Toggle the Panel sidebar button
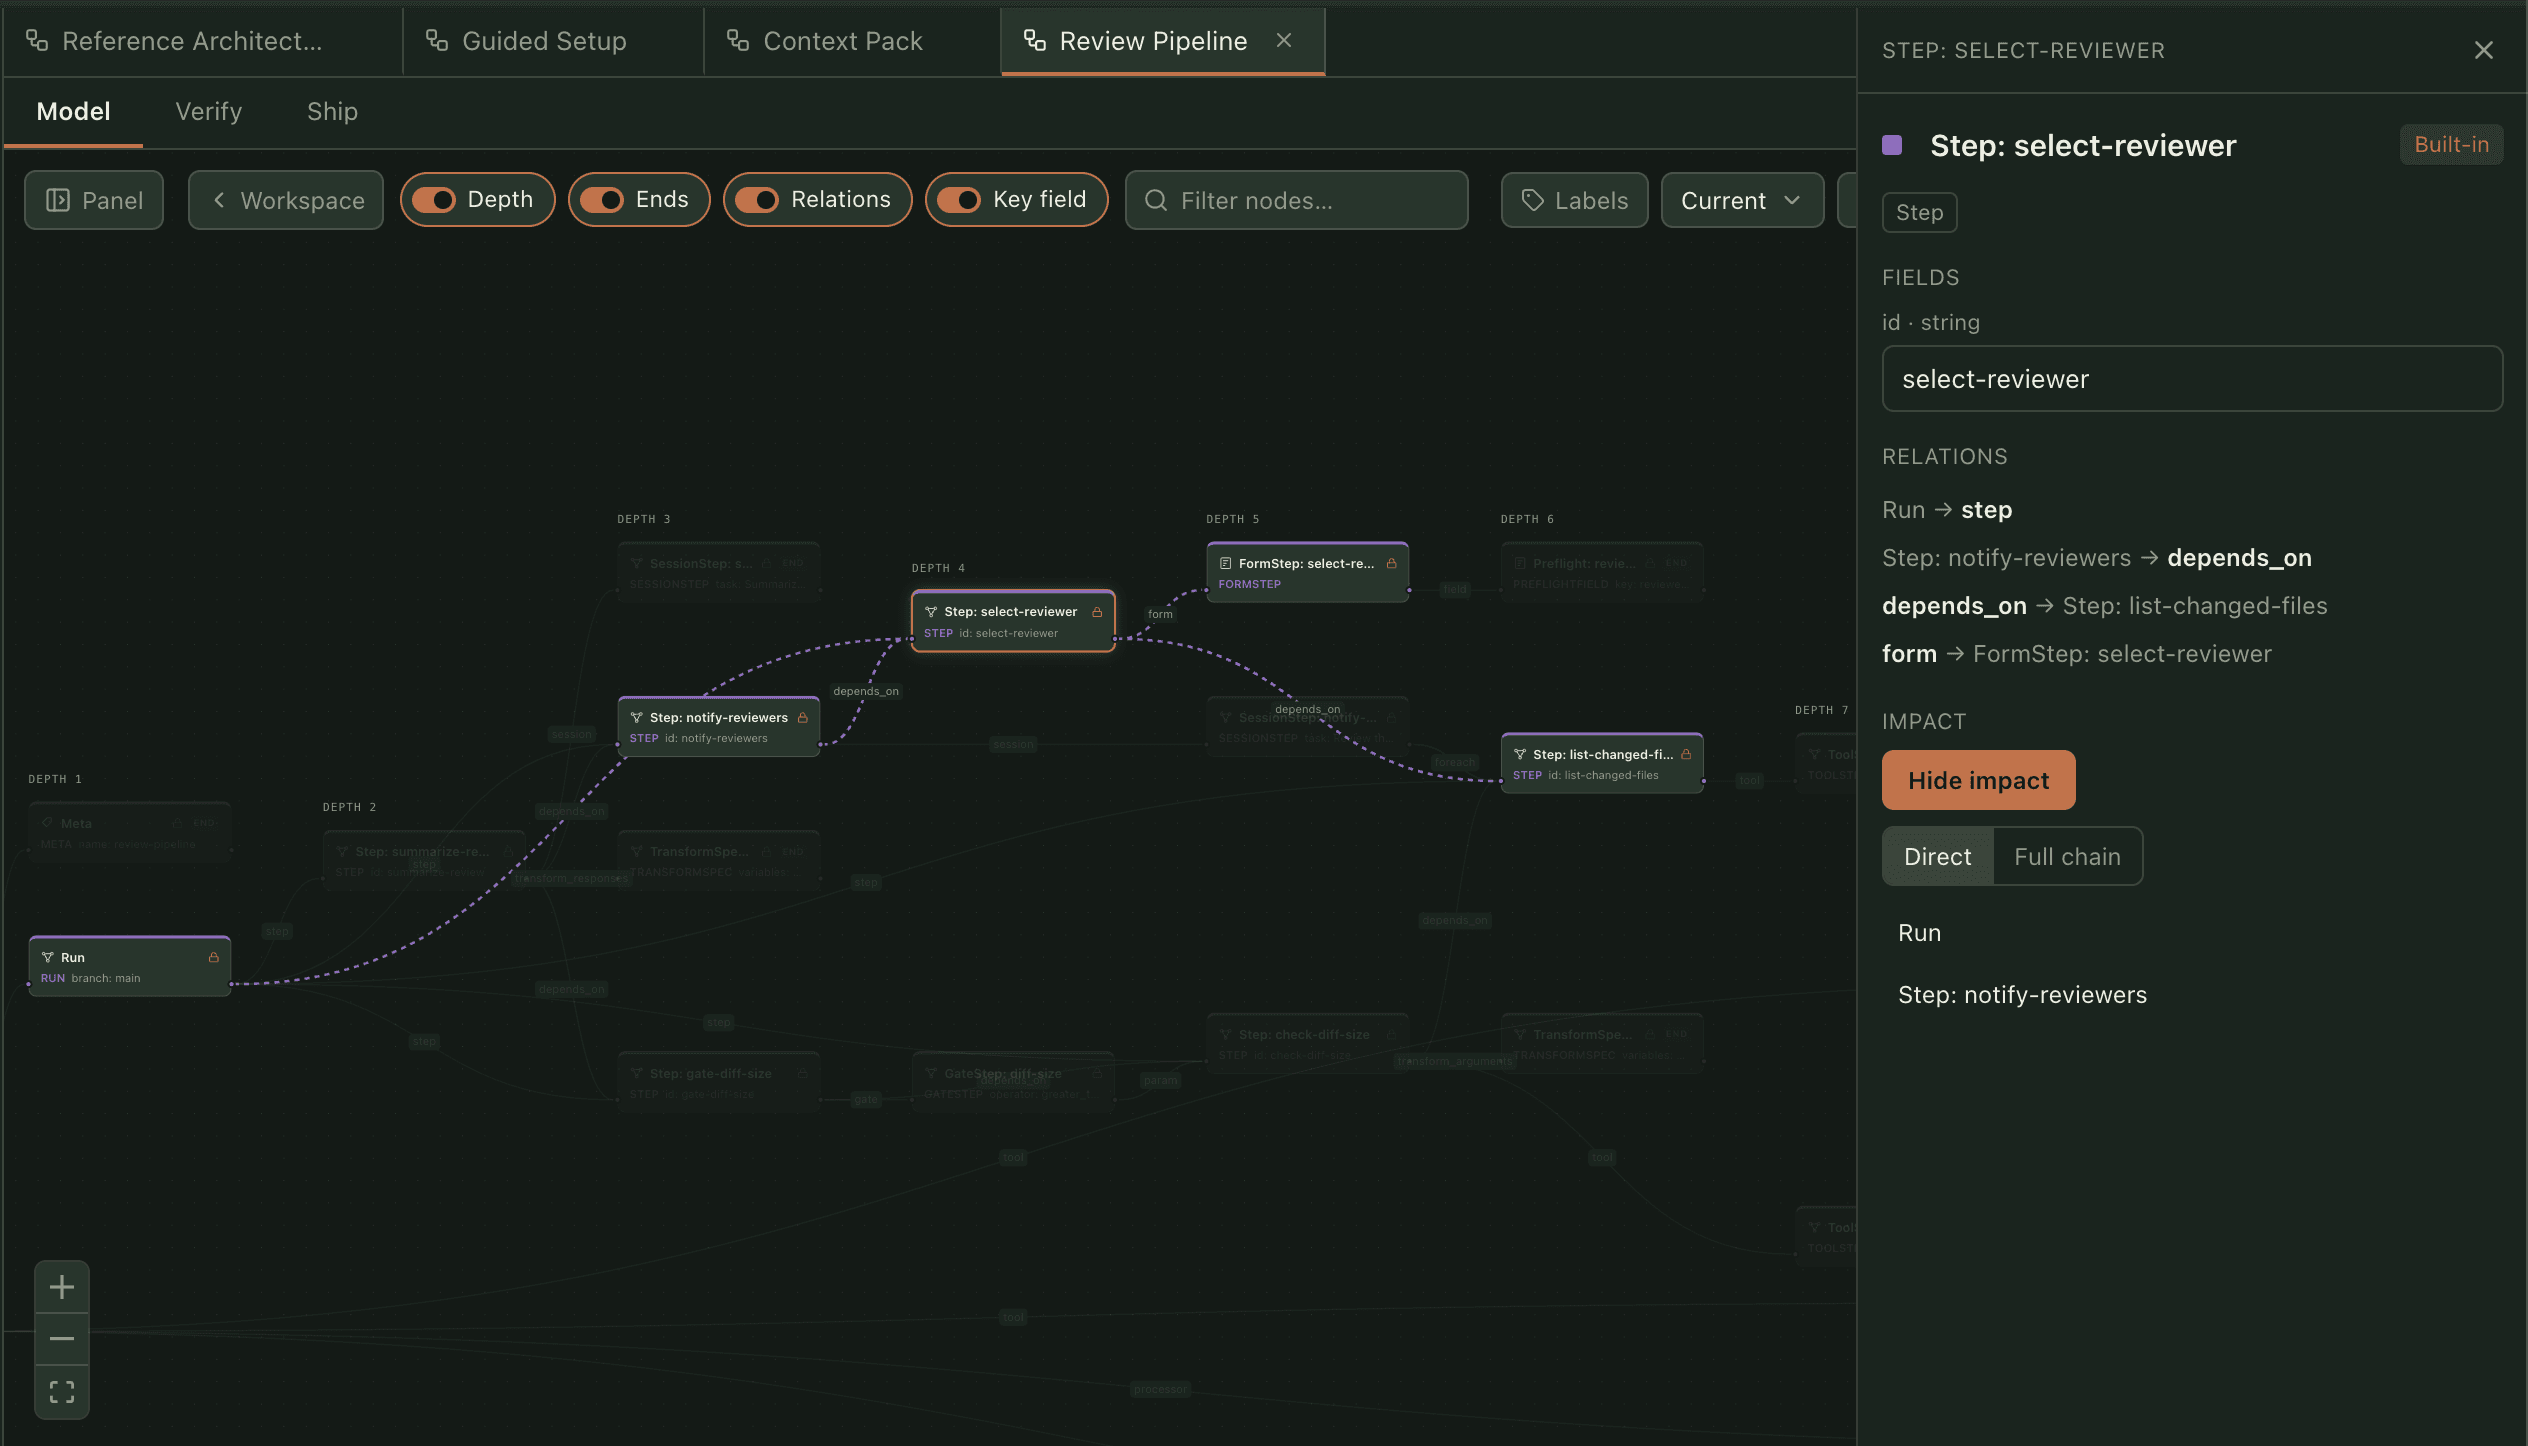2528x1446 pixels. pyautogui.click(x=94, y=200)
